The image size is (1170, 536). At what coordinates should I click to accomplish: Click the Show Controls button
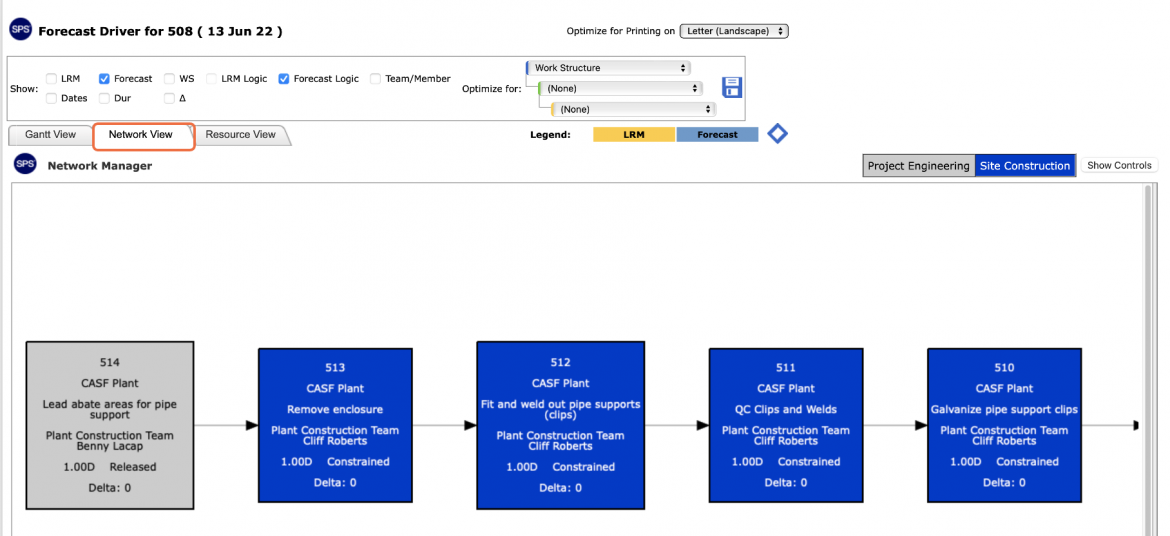1119,166
